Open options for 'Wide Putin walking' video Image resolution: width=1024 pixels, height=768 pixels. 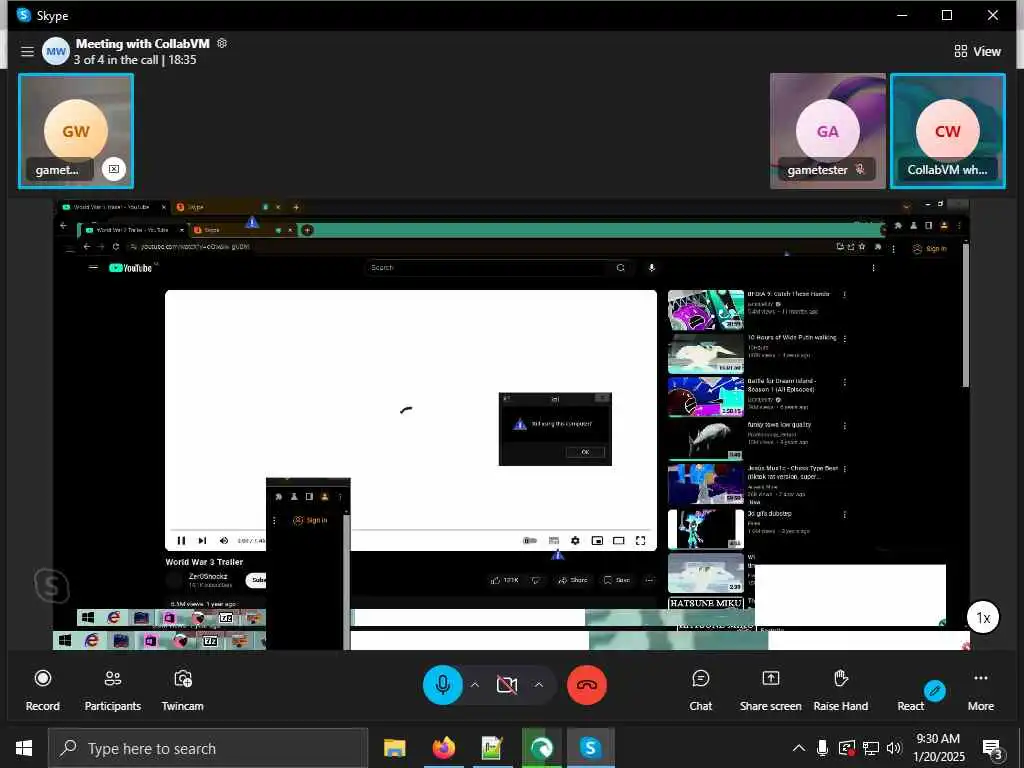pos(844,339)
